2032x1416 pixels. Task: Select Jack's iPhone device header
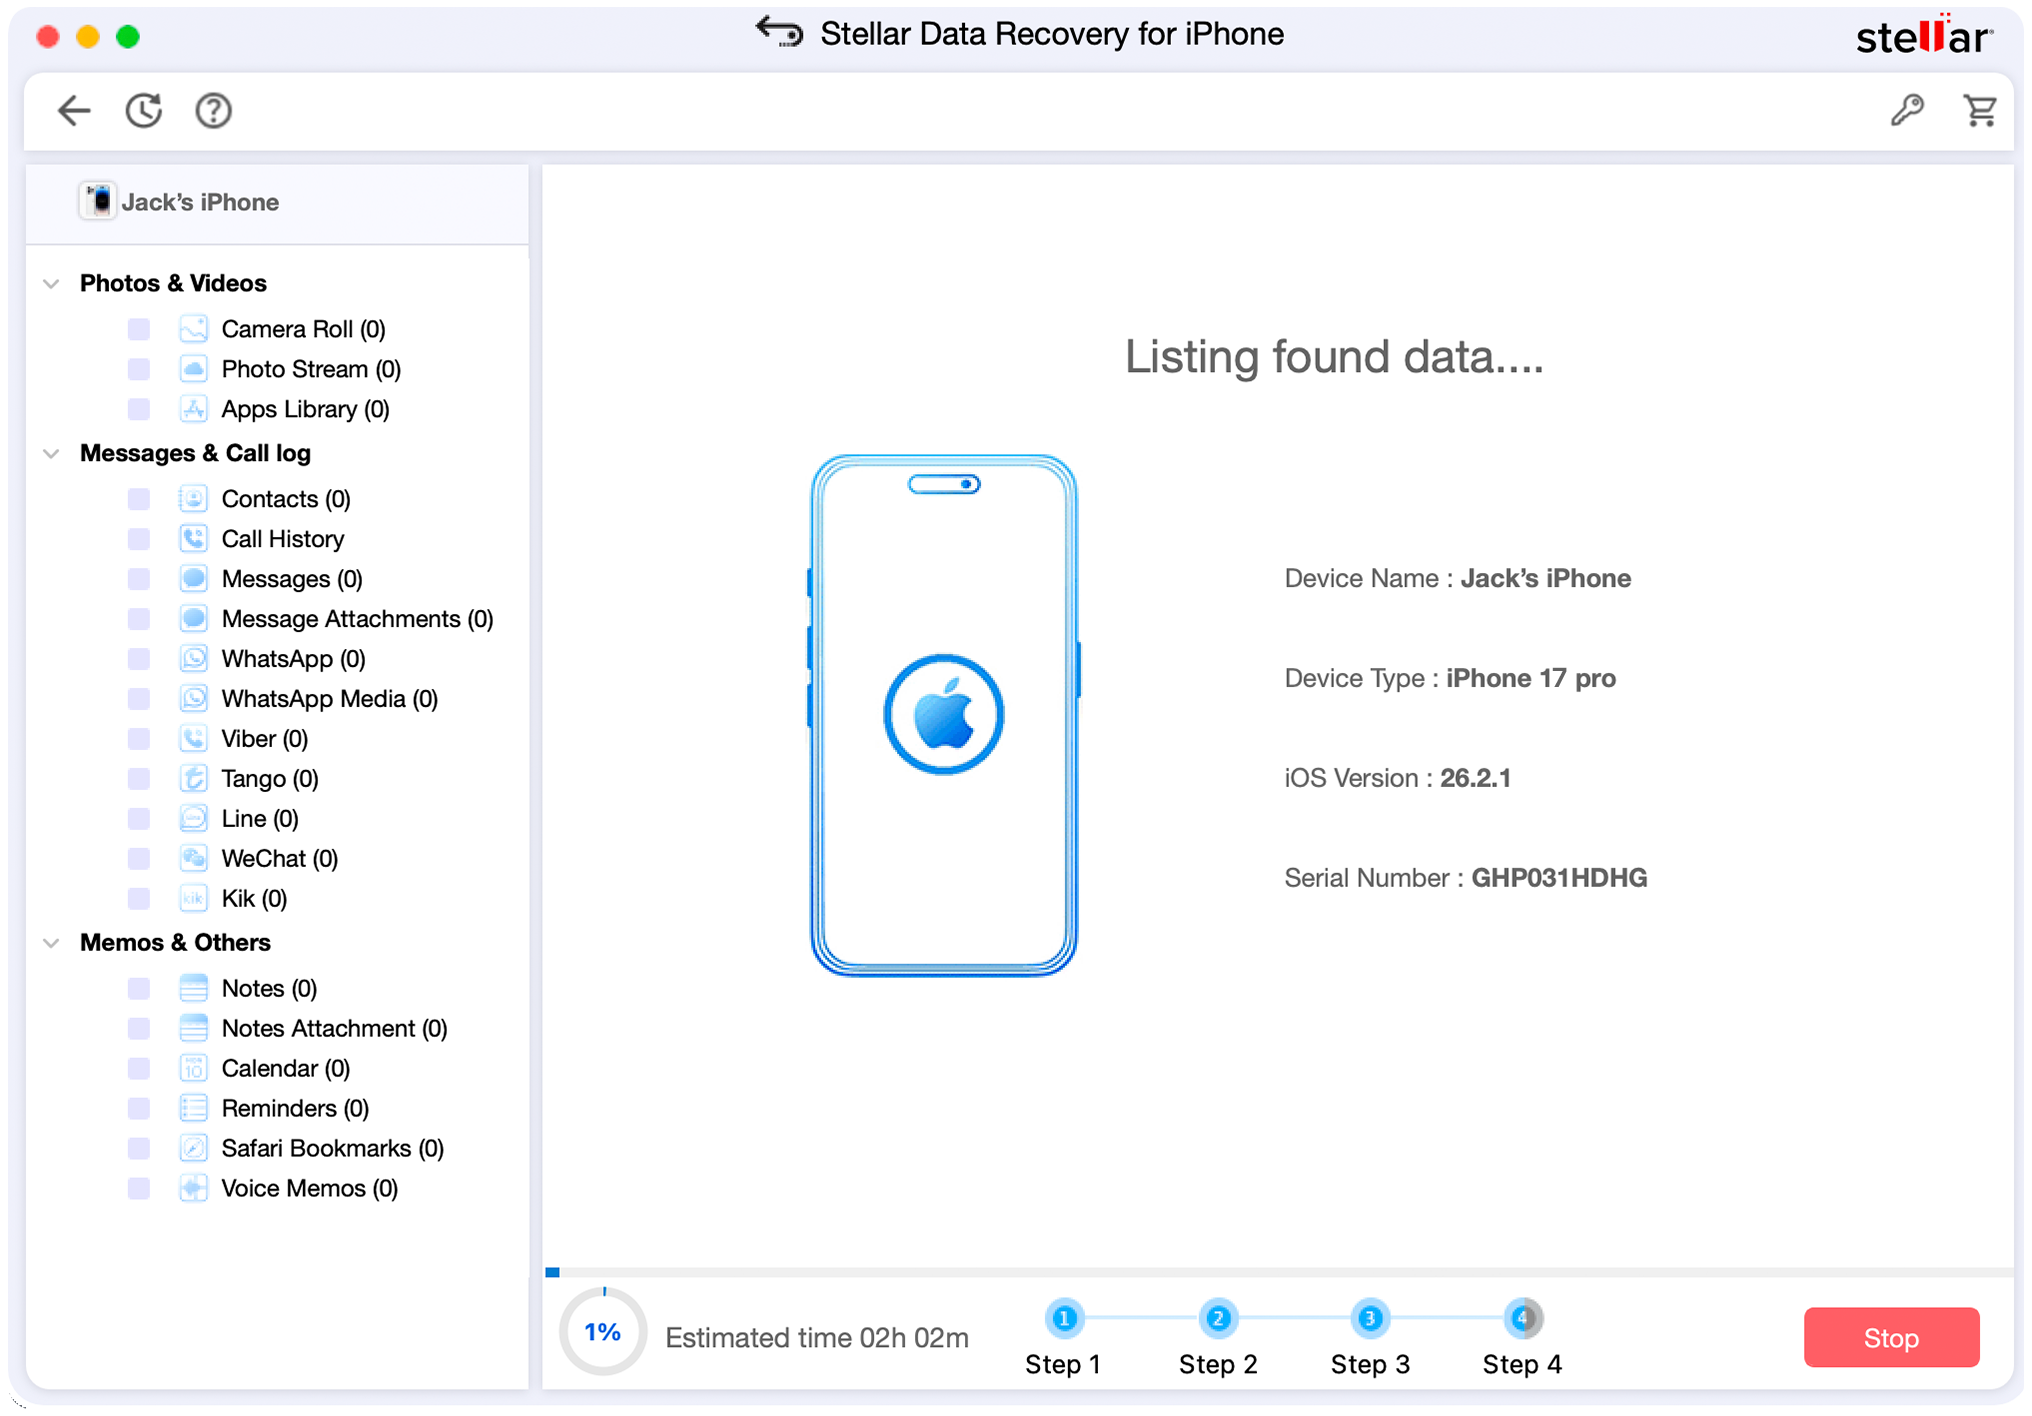pyautogui.click(x=199, y=202)
